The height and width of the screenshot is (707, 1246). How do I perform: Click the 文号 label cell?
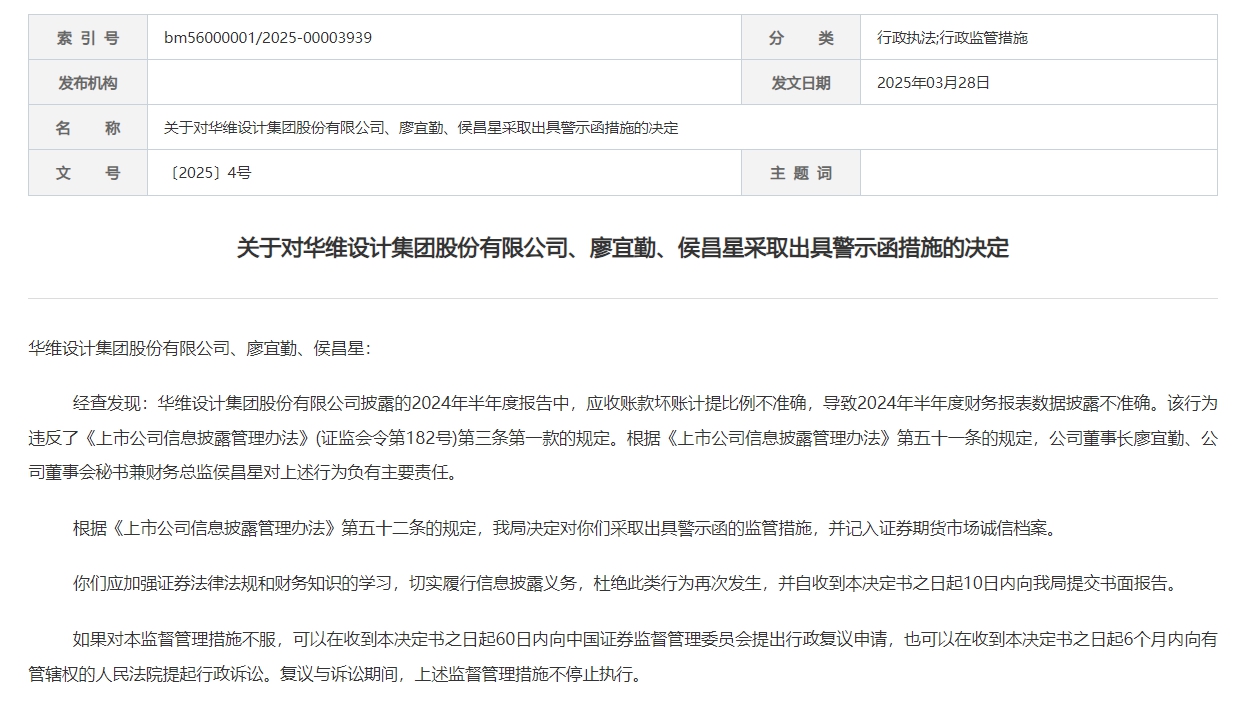click(x=88, y=173)
